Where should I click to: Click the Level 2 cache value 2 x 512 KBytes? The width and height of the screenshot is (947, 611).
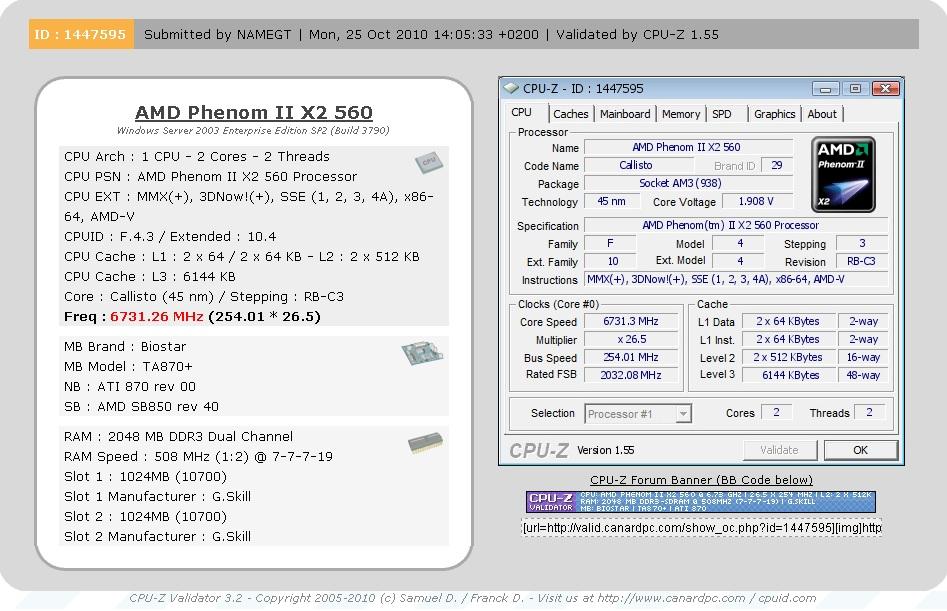point(788,357)
